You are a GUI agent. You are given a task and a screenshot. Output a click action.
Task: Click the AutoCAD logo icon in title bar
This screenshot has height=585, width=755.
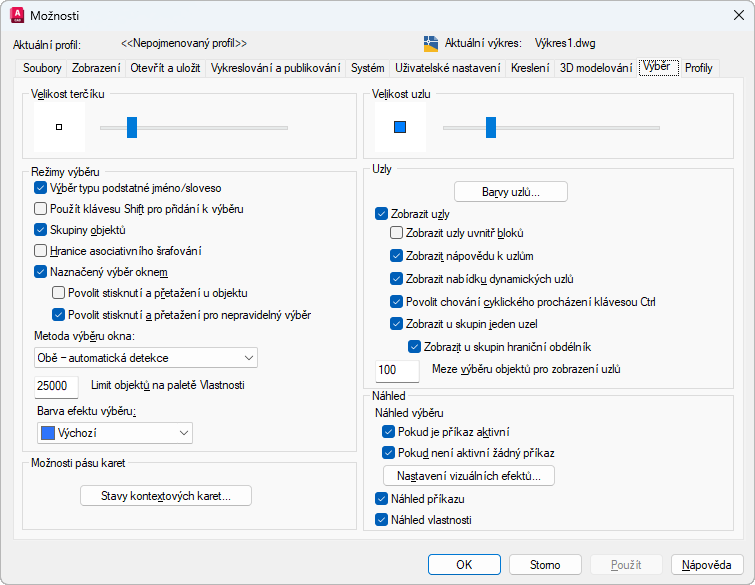(x=16, y=15)
